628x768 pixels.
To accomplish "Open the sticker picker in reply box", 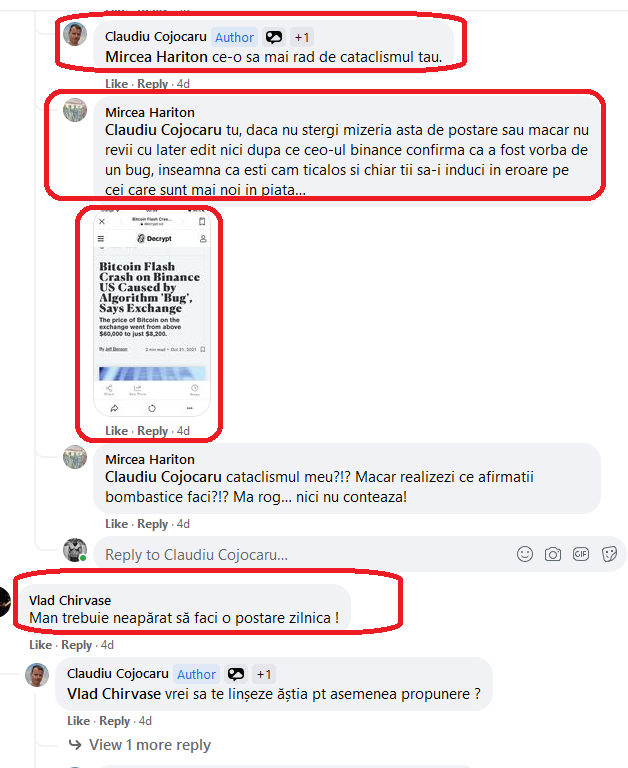I will [x=609, y=554].
